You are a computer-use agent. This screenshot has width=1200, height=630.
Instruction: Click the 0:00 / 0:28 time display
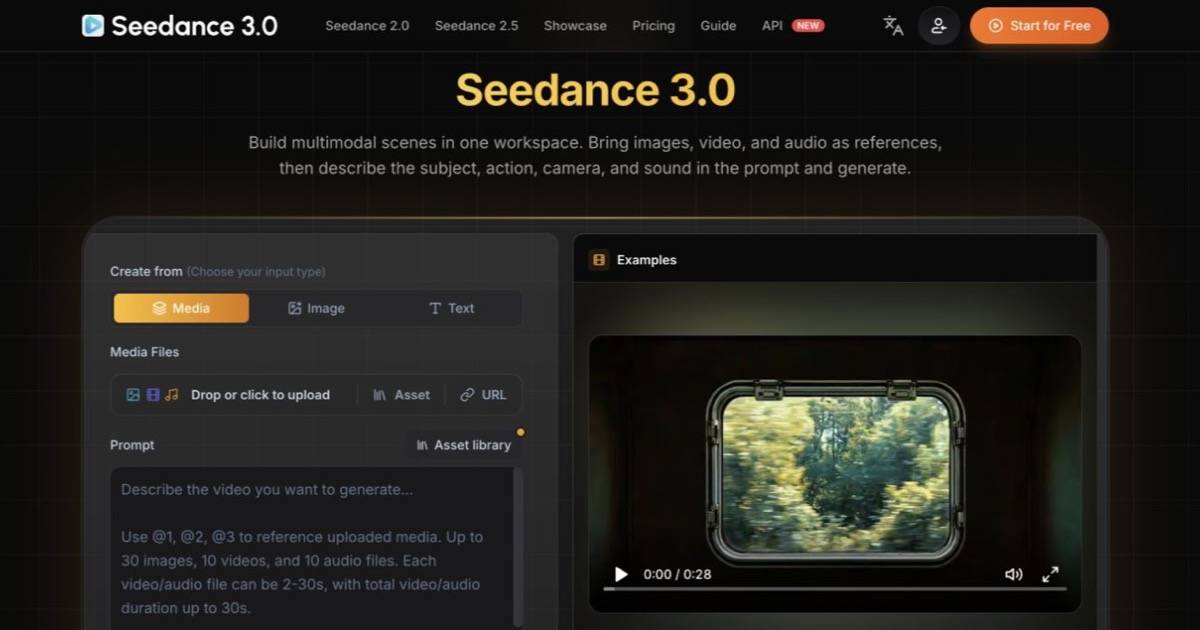point(677,574)
